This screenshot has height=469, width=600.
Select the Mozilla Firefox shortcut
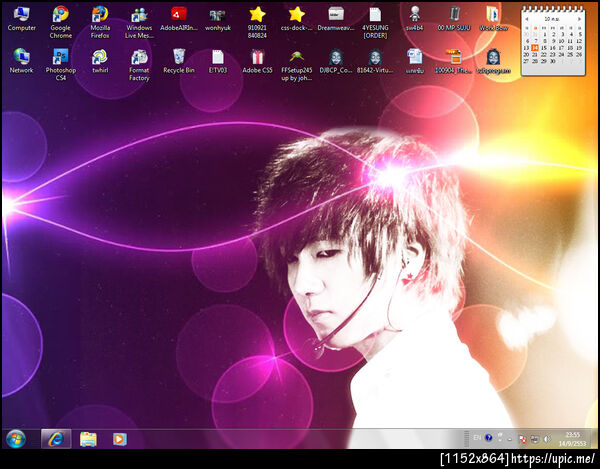coord(100,22)
